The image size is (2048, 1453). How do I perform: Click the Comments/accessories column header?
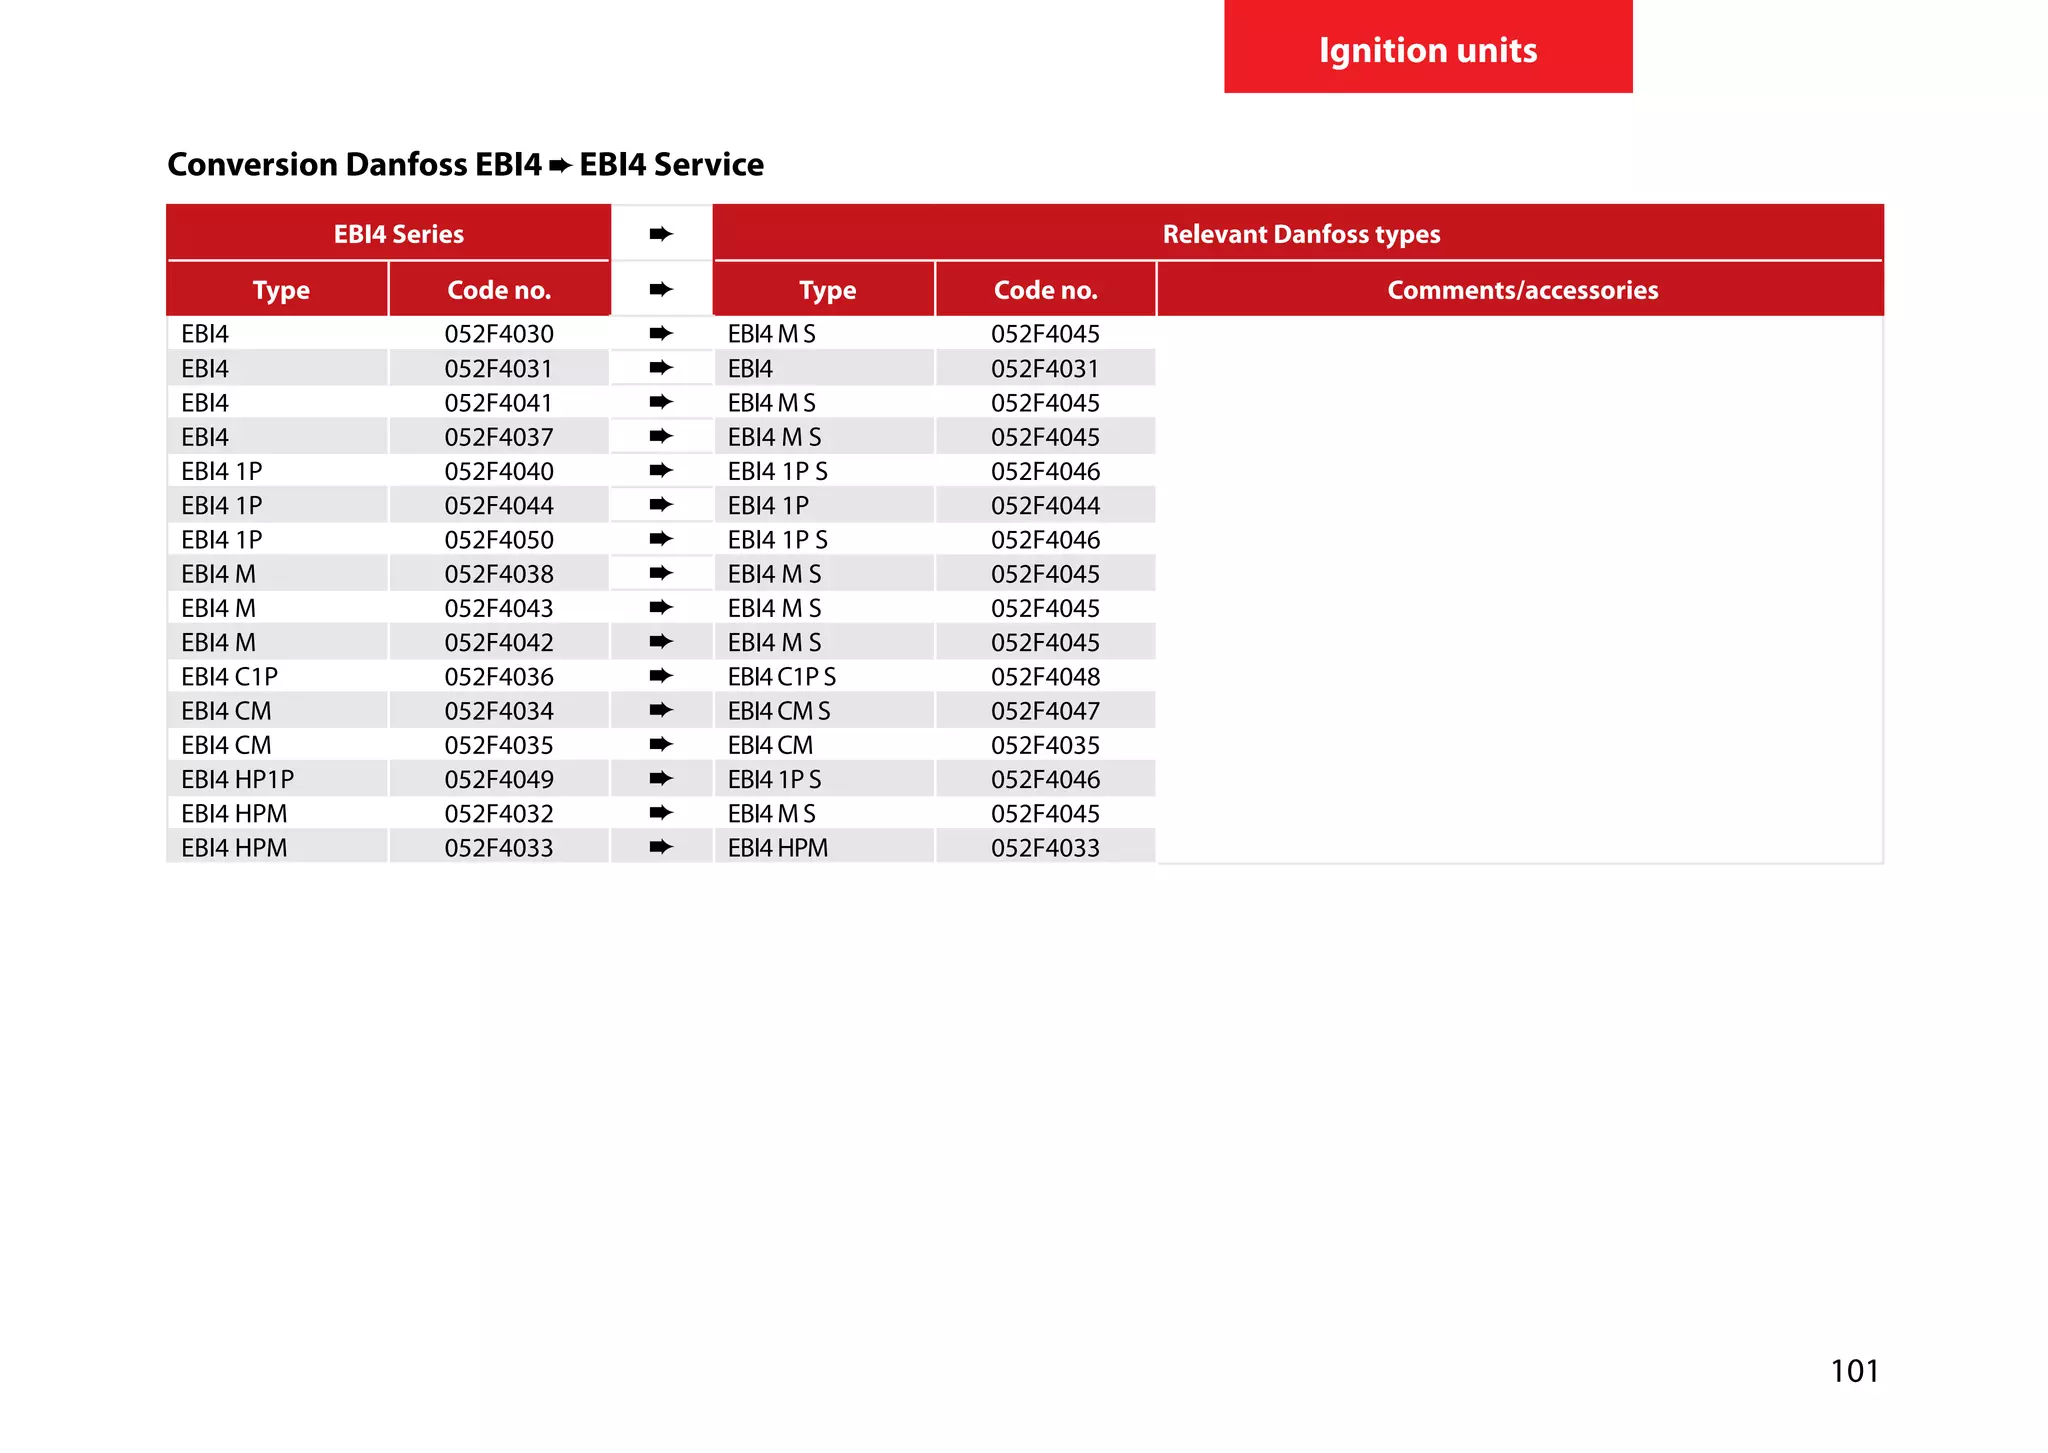click(x=1521, y=290)
